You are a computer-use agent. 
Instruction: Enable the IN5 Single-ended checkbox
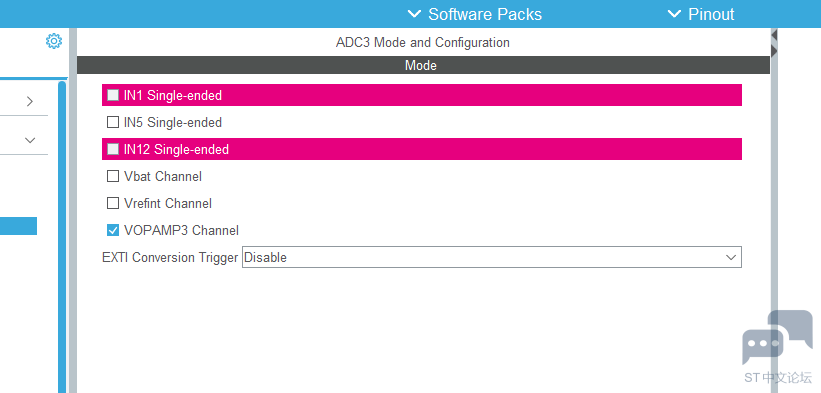[113, 122]
